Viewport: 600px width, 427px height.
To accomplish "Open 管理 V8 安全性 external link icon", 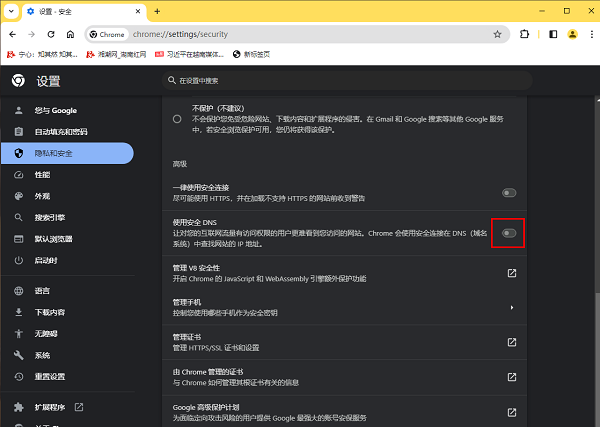I will pyautogui.click(x=511, y=273).
